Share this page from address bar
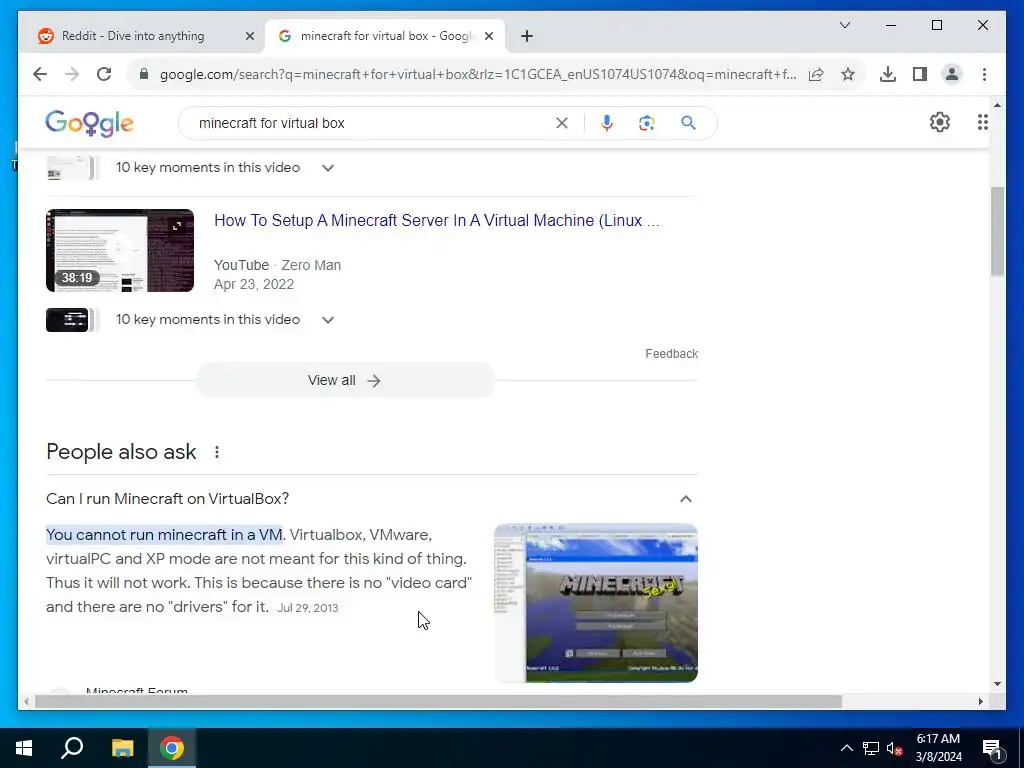1024x768 pixels. [x=816, y=74]
